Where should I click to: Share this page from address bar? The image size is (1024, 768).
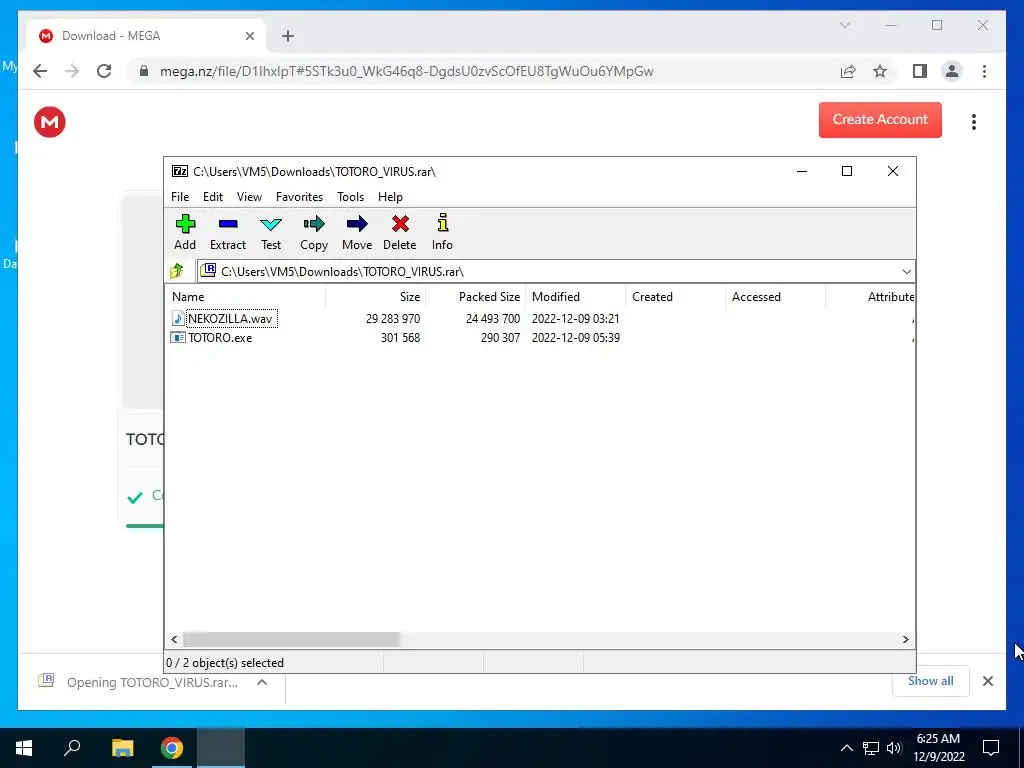848,71
